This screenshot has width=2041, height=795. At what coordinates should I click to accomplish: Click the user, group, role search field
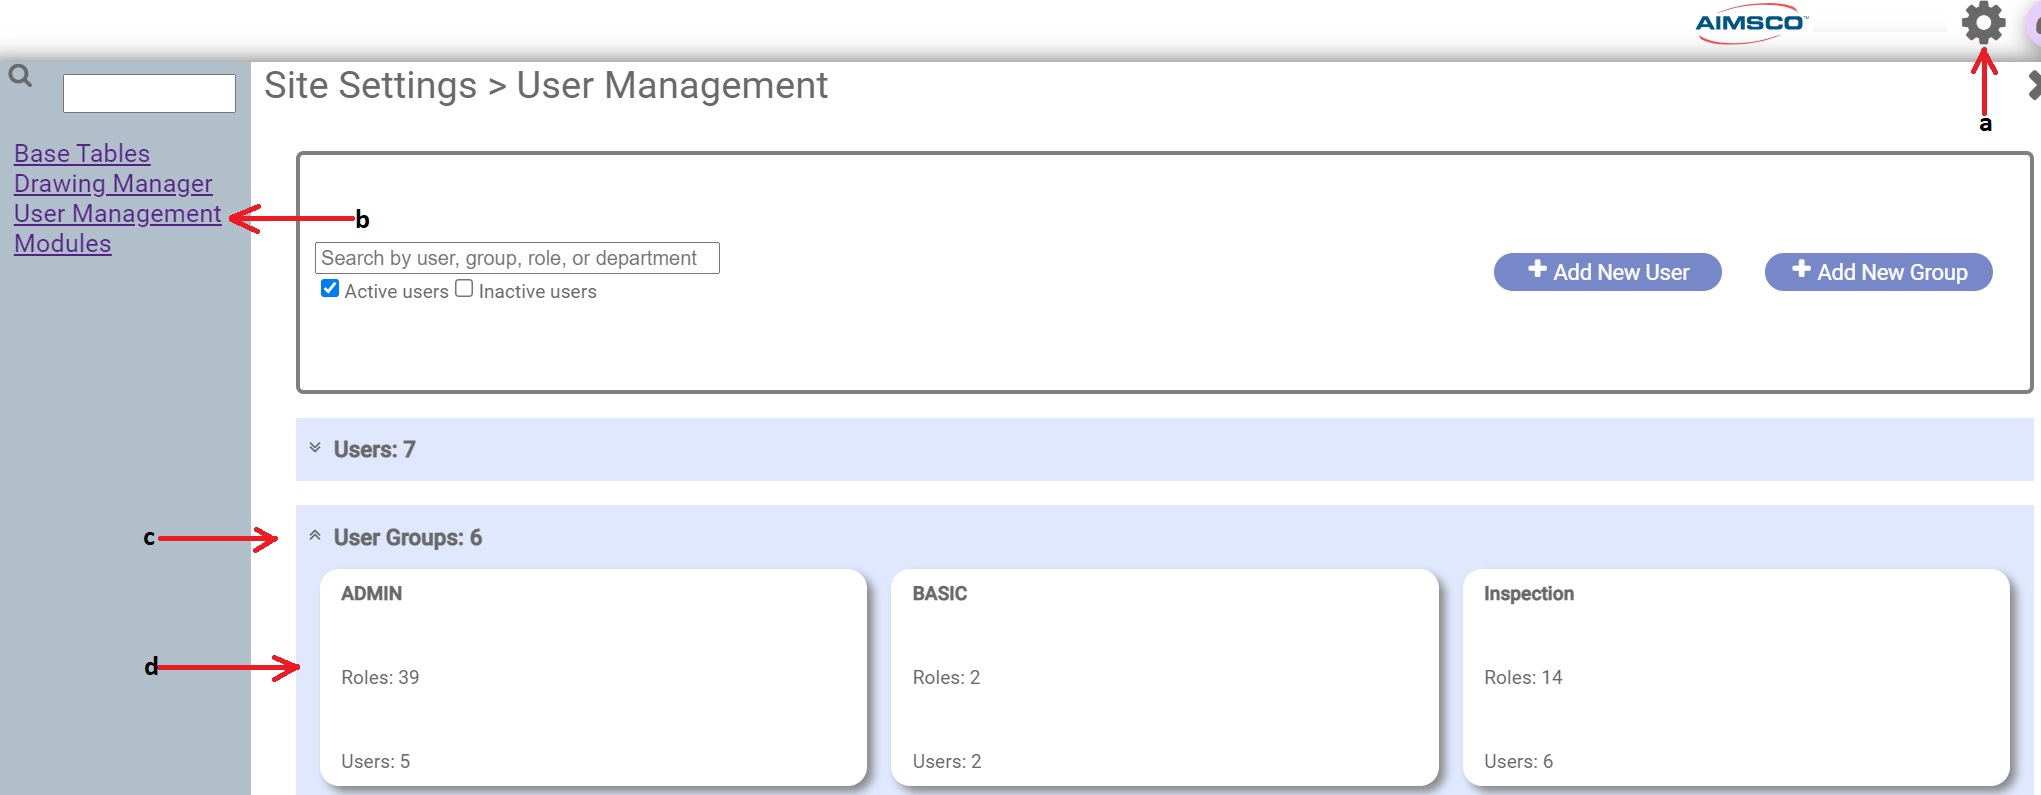[517, 258]
